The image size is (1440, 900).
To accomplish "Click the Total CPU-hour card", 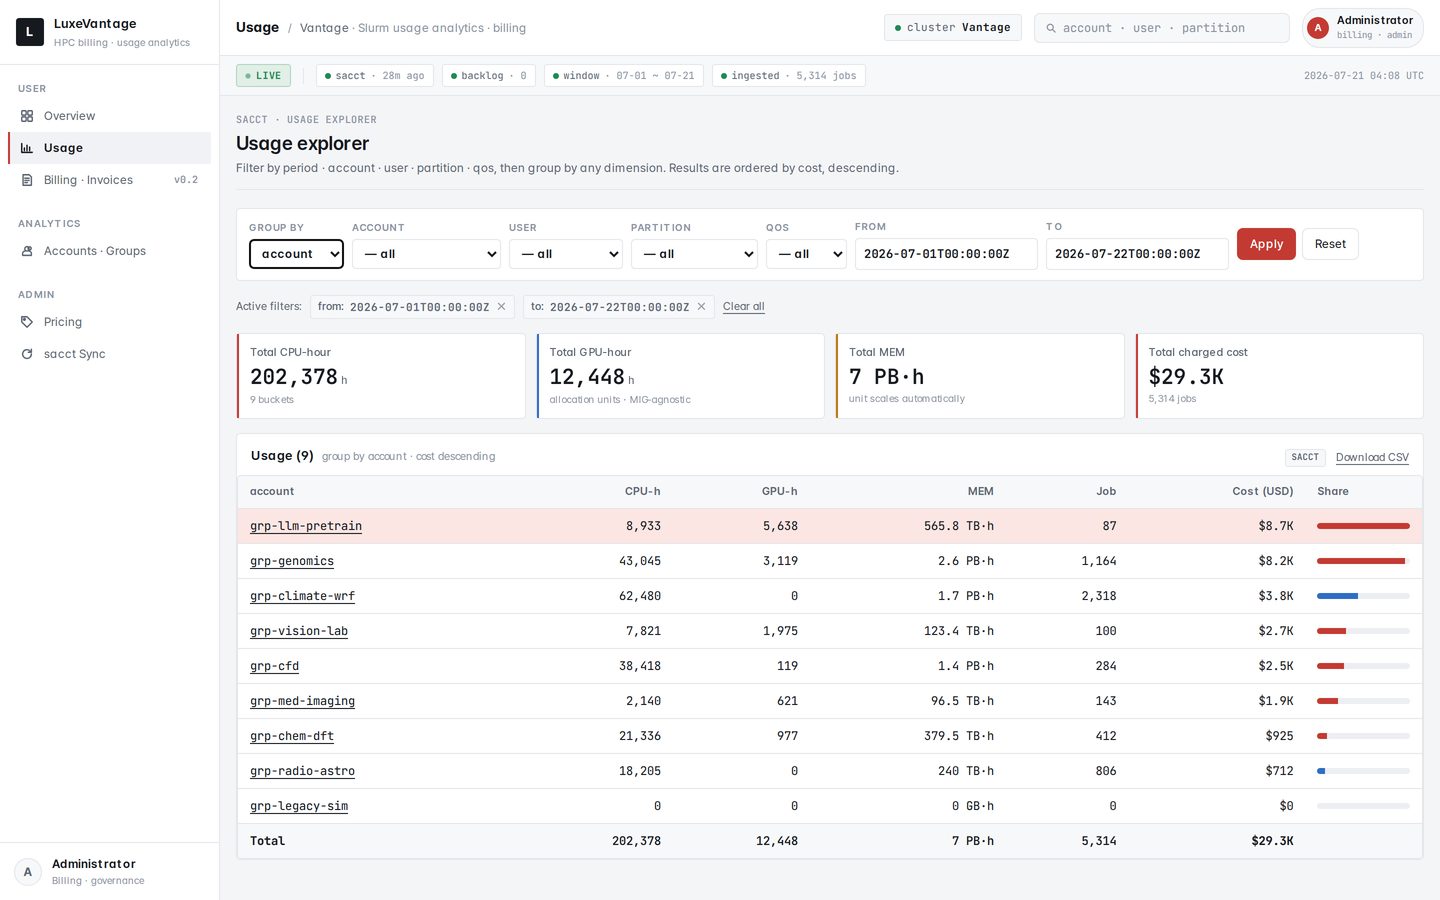I will pos(381,376).
